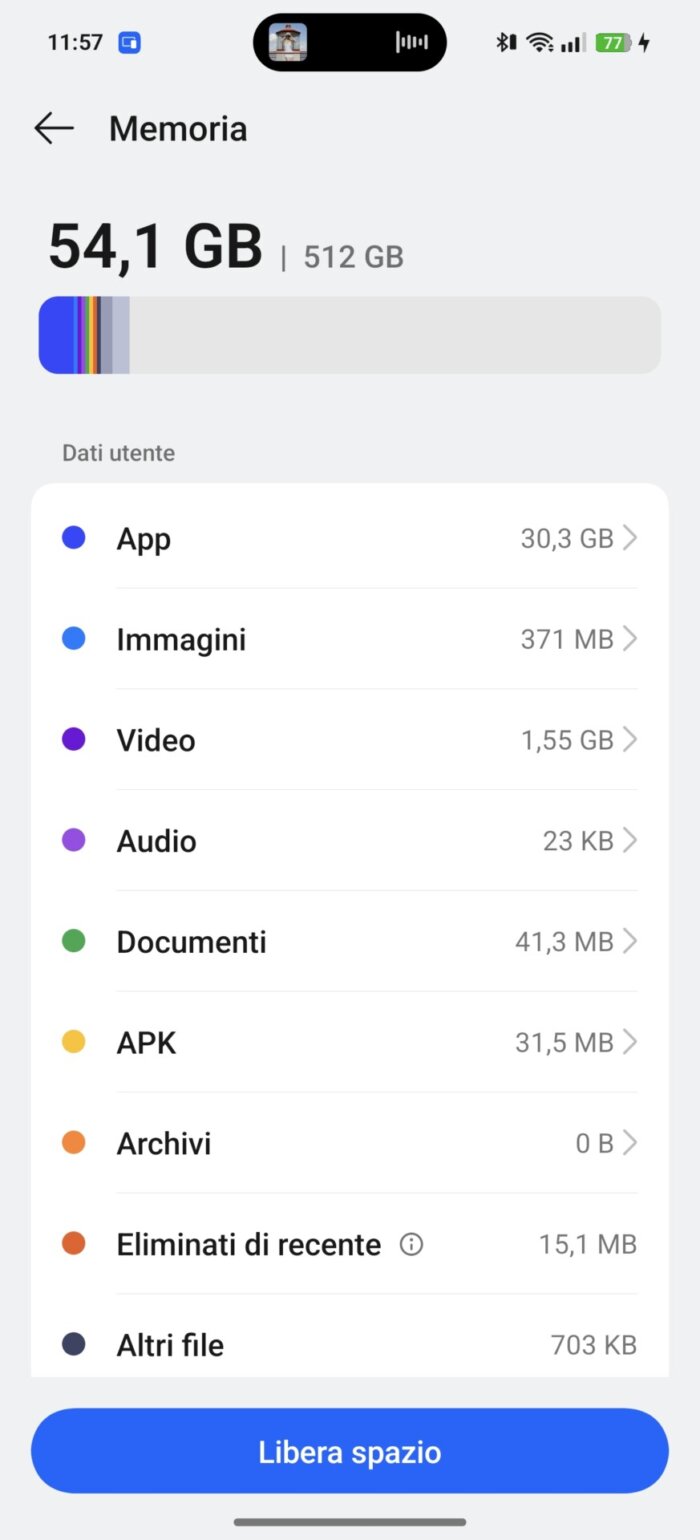Tap the cellular signal bars icon
Screen dimensions: 700x1540
pos(573,42)
